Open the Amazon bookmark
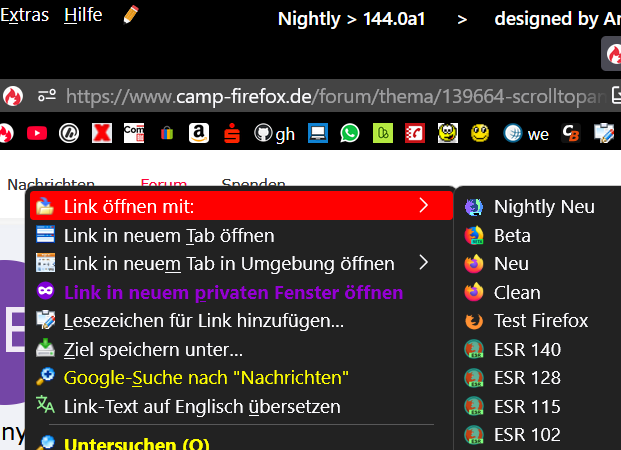Screen dimensions: 621x450 [x=199, y=133]
